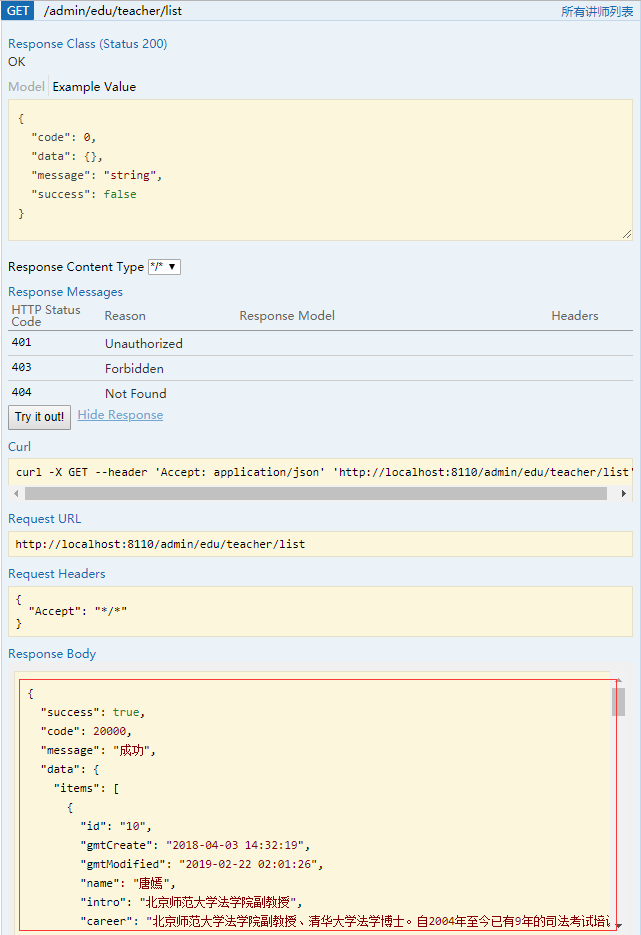Click the "code": 20000 line in response
The image size is (641, 935).
86,731
